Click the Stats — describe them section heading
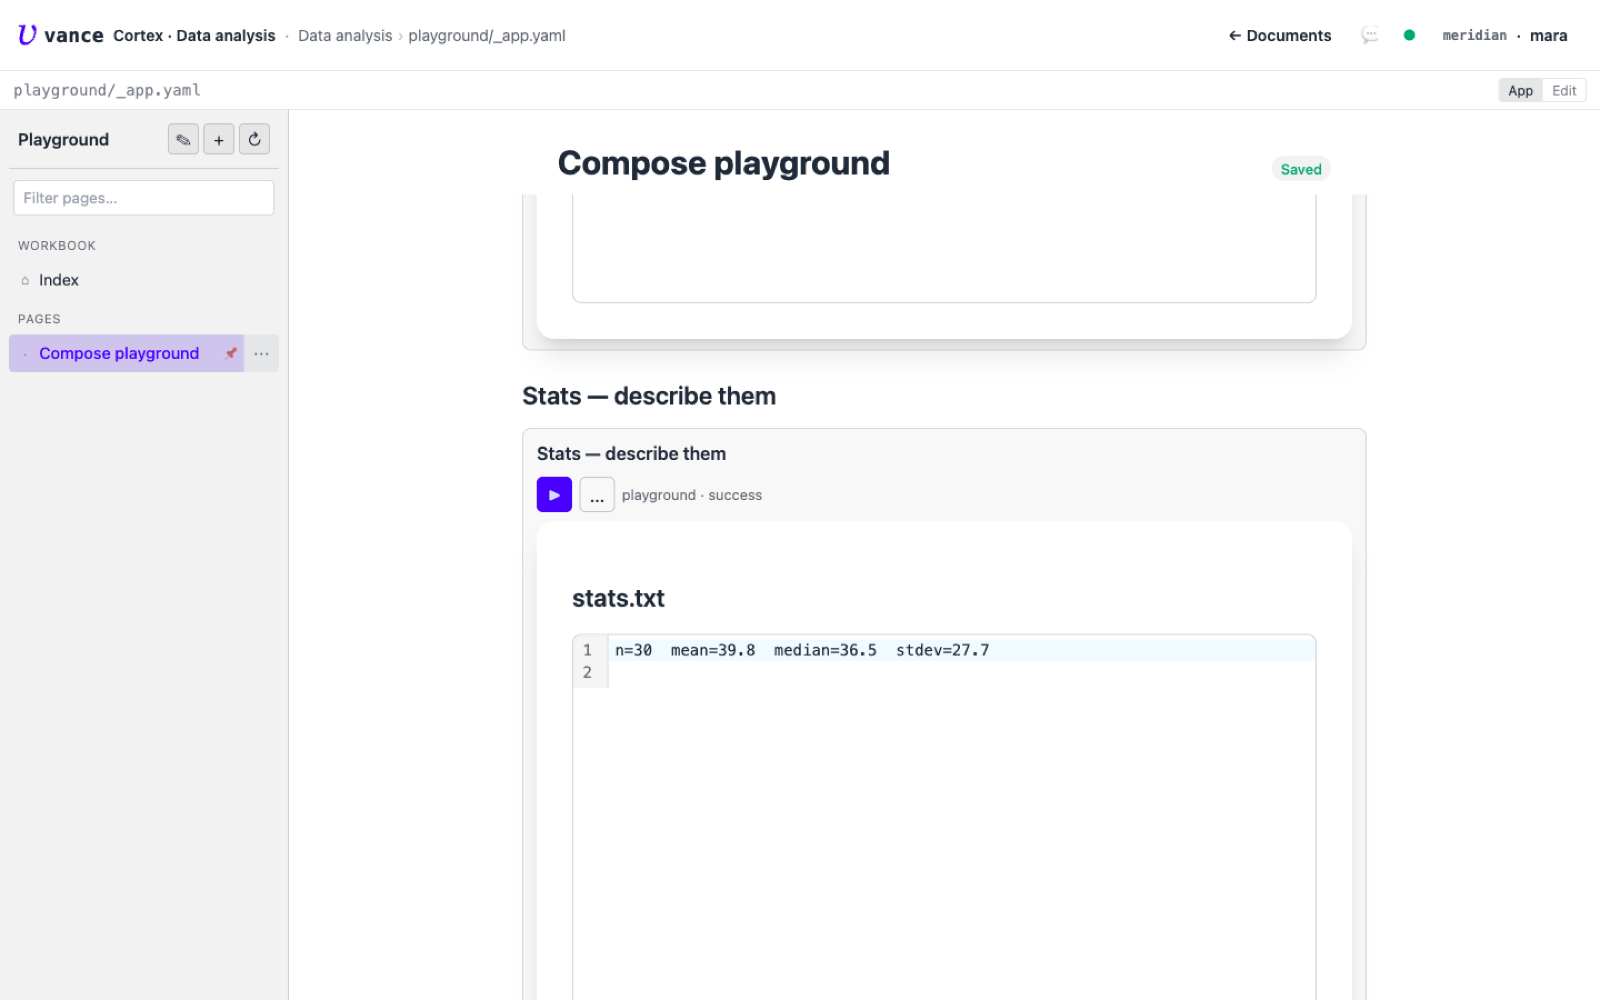Screen dimensions: 1600x1000 click(x=649, y=396)
